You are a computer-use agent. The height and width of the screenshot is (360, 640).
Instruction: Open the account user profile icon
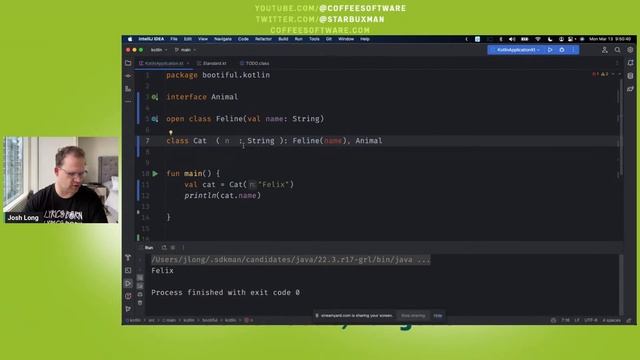(604, 50)
